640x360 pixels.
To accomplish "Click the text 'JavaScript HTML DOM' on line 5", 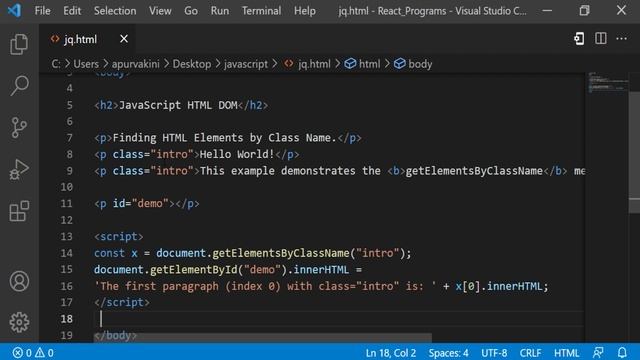I will click(x=178, y=105).
